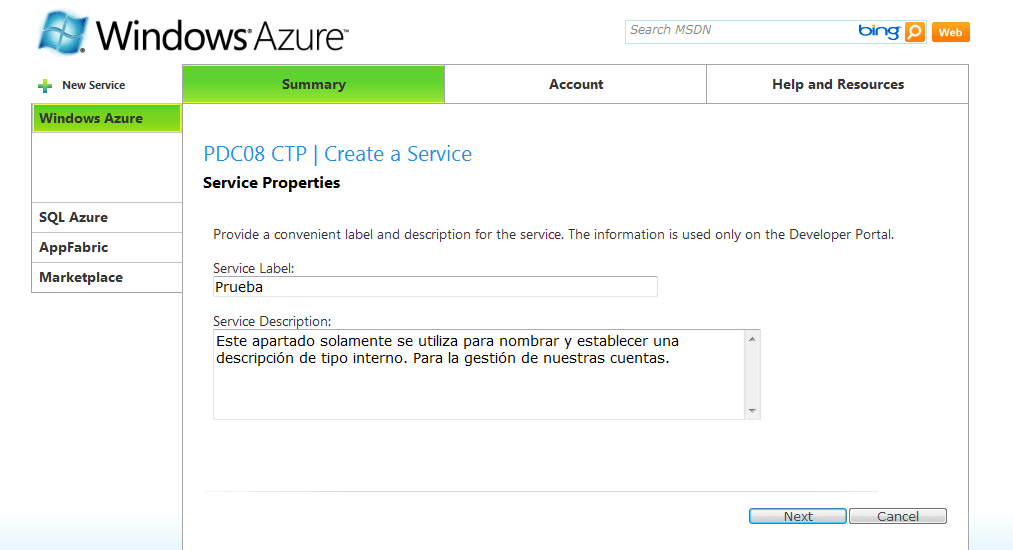Click the Bing logo in search bar
1013x550 pixels.
tap(879, 31)
